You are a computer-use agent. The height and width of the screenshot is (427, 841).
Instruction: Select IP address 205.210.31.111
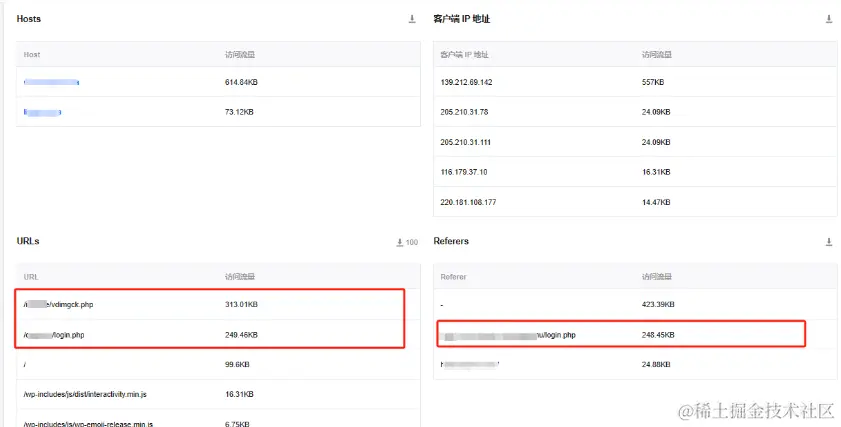pyautogui.click(x=466, y=143)
